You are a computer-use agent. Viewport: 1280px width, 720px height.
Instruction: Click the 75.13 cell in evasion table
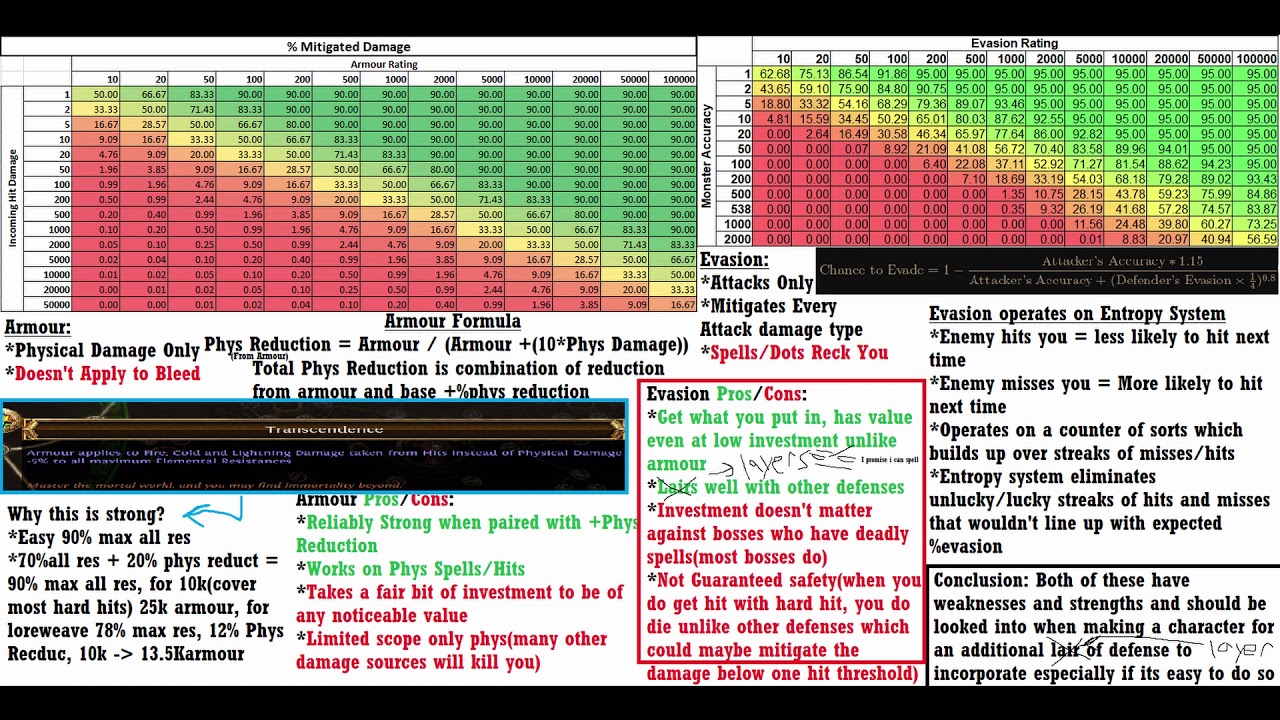click(814, 74)
